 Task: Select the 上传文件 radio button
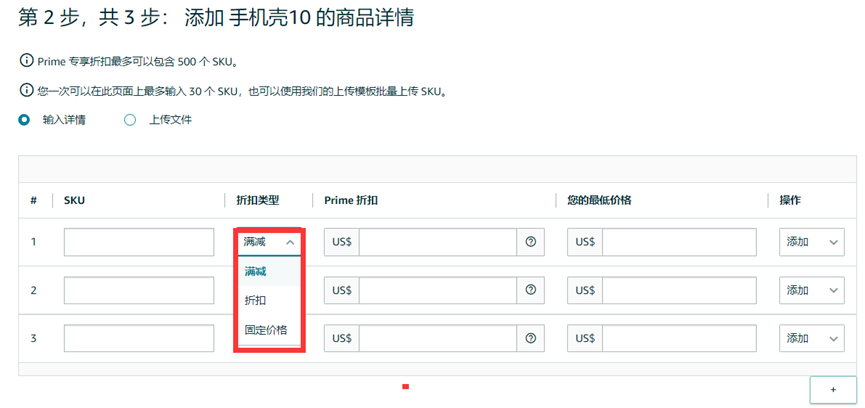click(130, 120)
